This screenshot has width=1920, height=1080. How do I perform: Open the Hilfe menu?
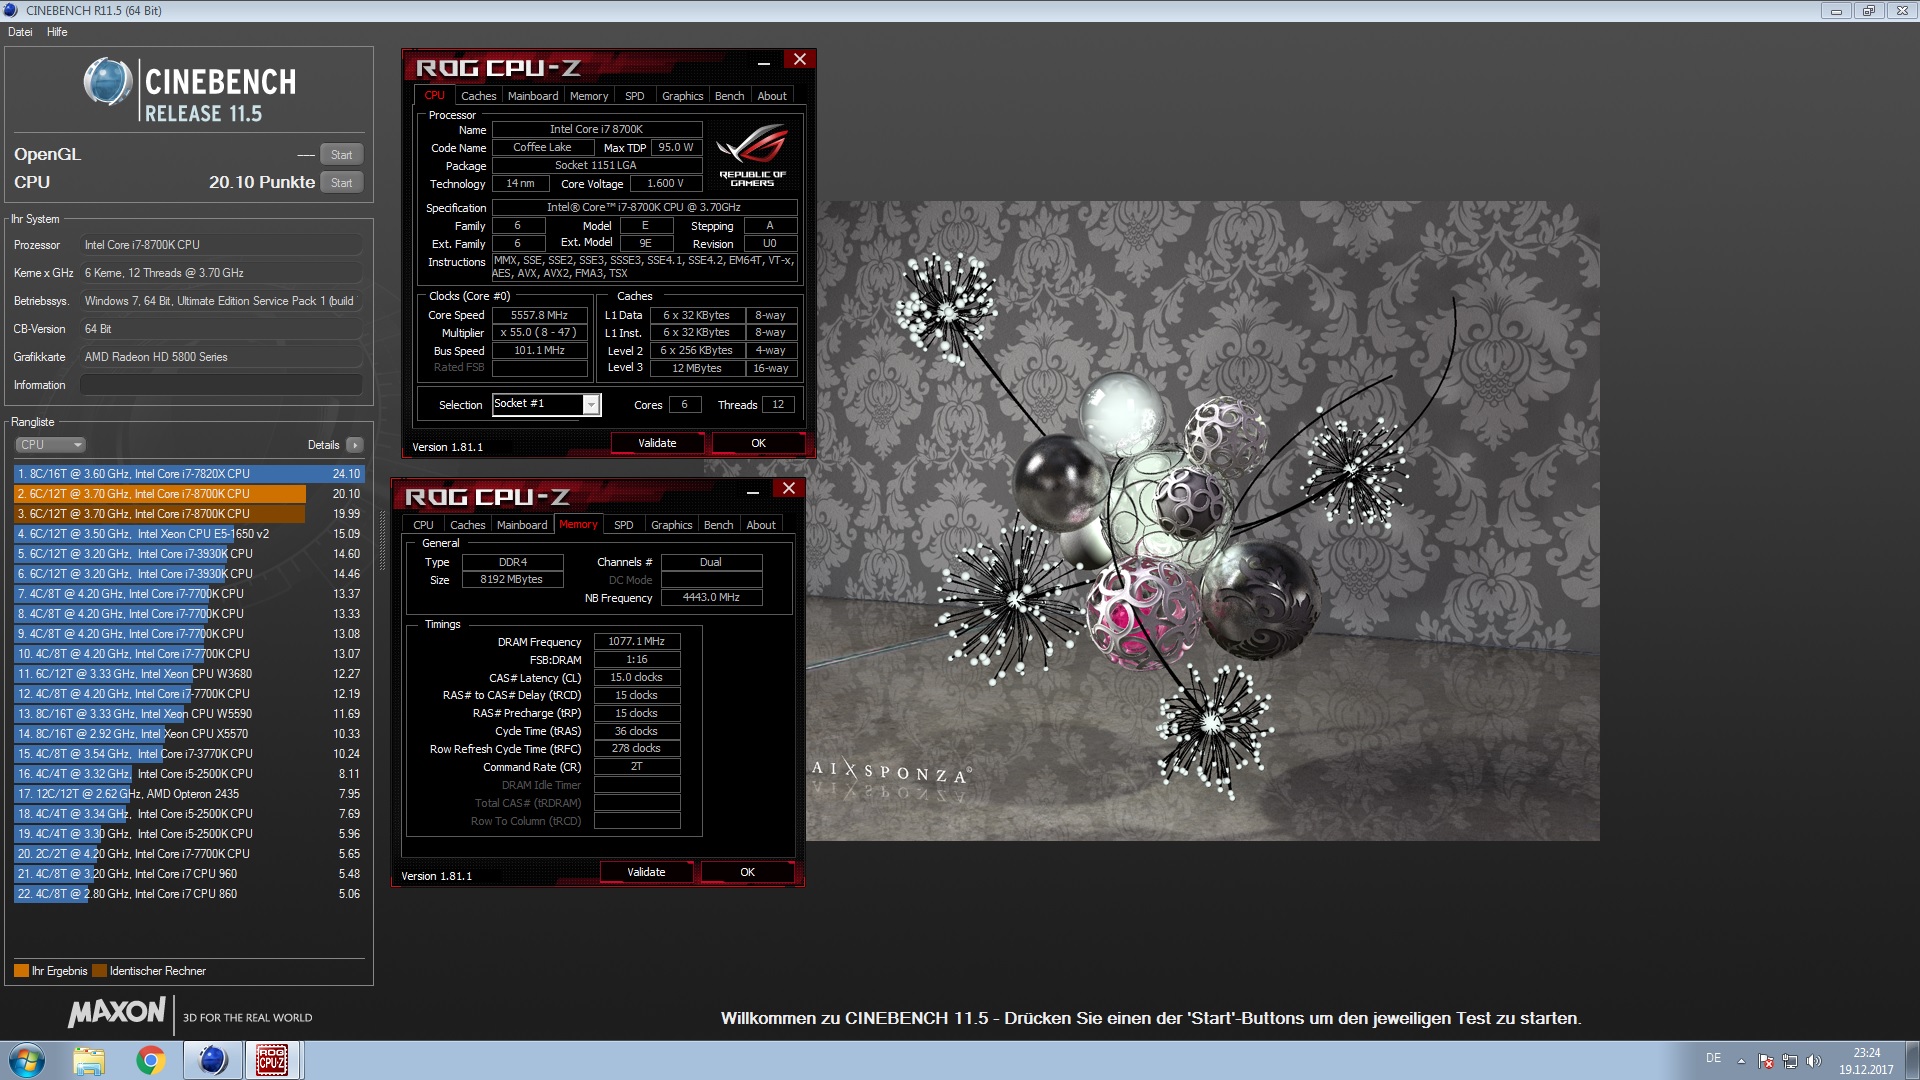tap(57, 32)
